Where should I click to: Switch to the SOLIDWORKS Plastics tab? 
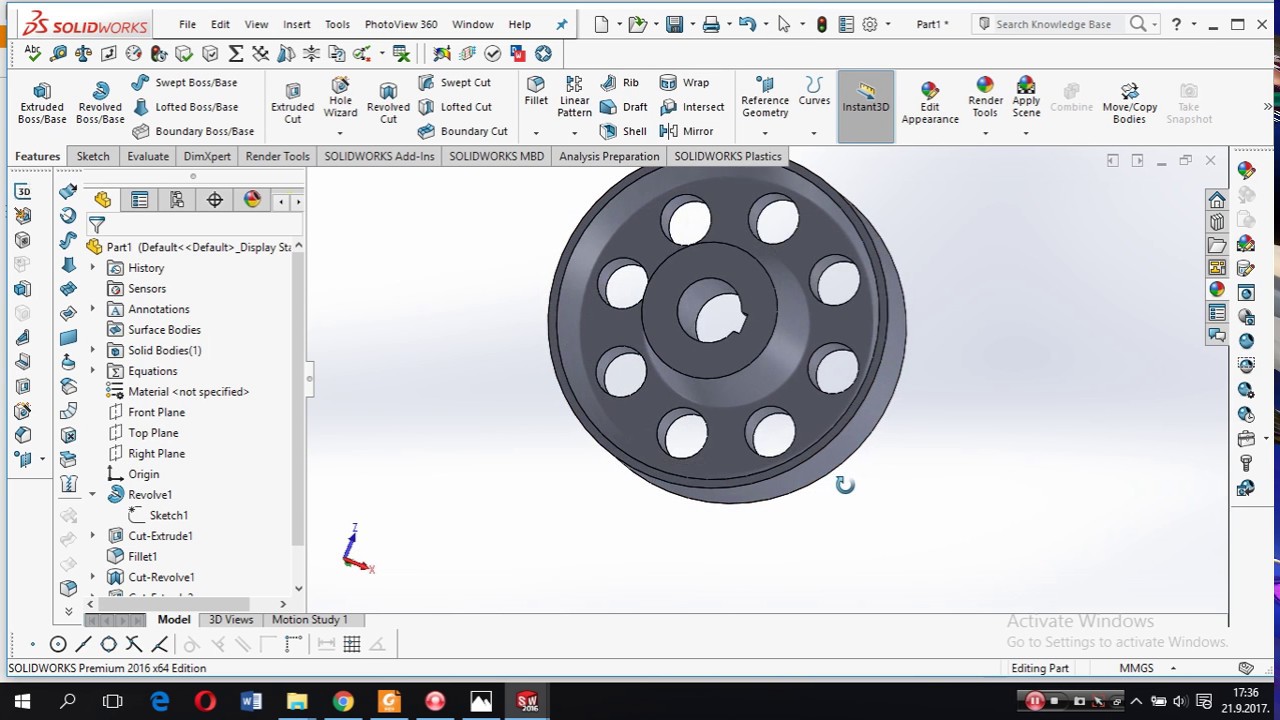tap(727, 156)
